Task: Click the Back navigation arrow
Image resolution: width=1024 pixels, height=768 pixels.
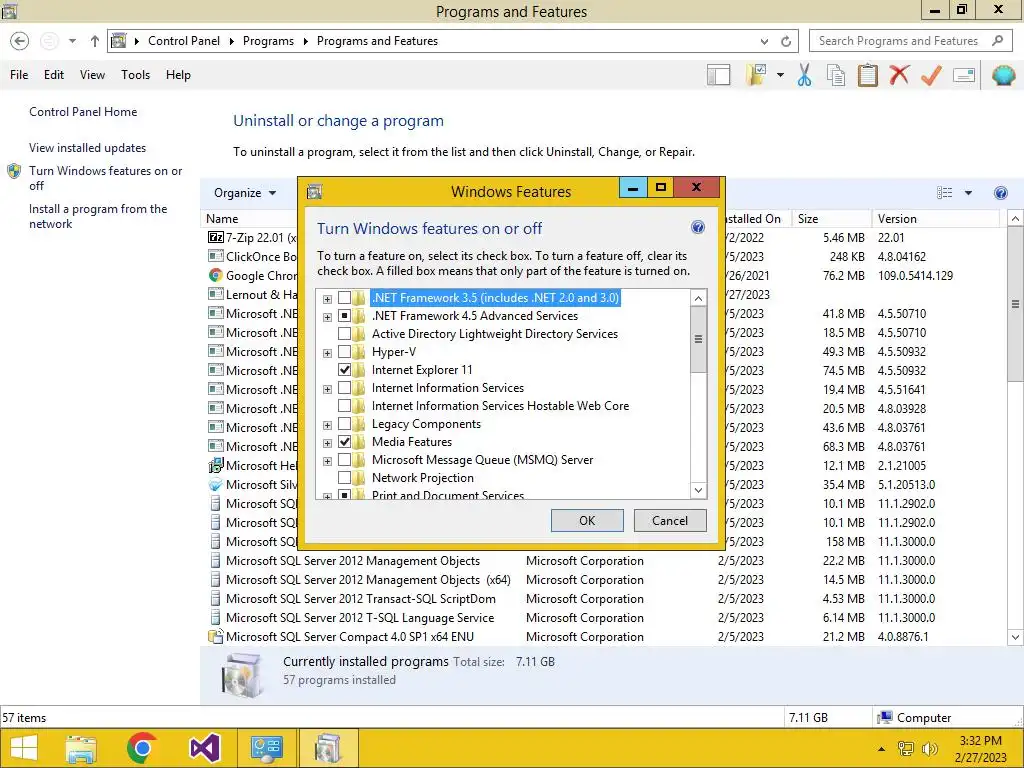Action: click(x=20, y=41)
